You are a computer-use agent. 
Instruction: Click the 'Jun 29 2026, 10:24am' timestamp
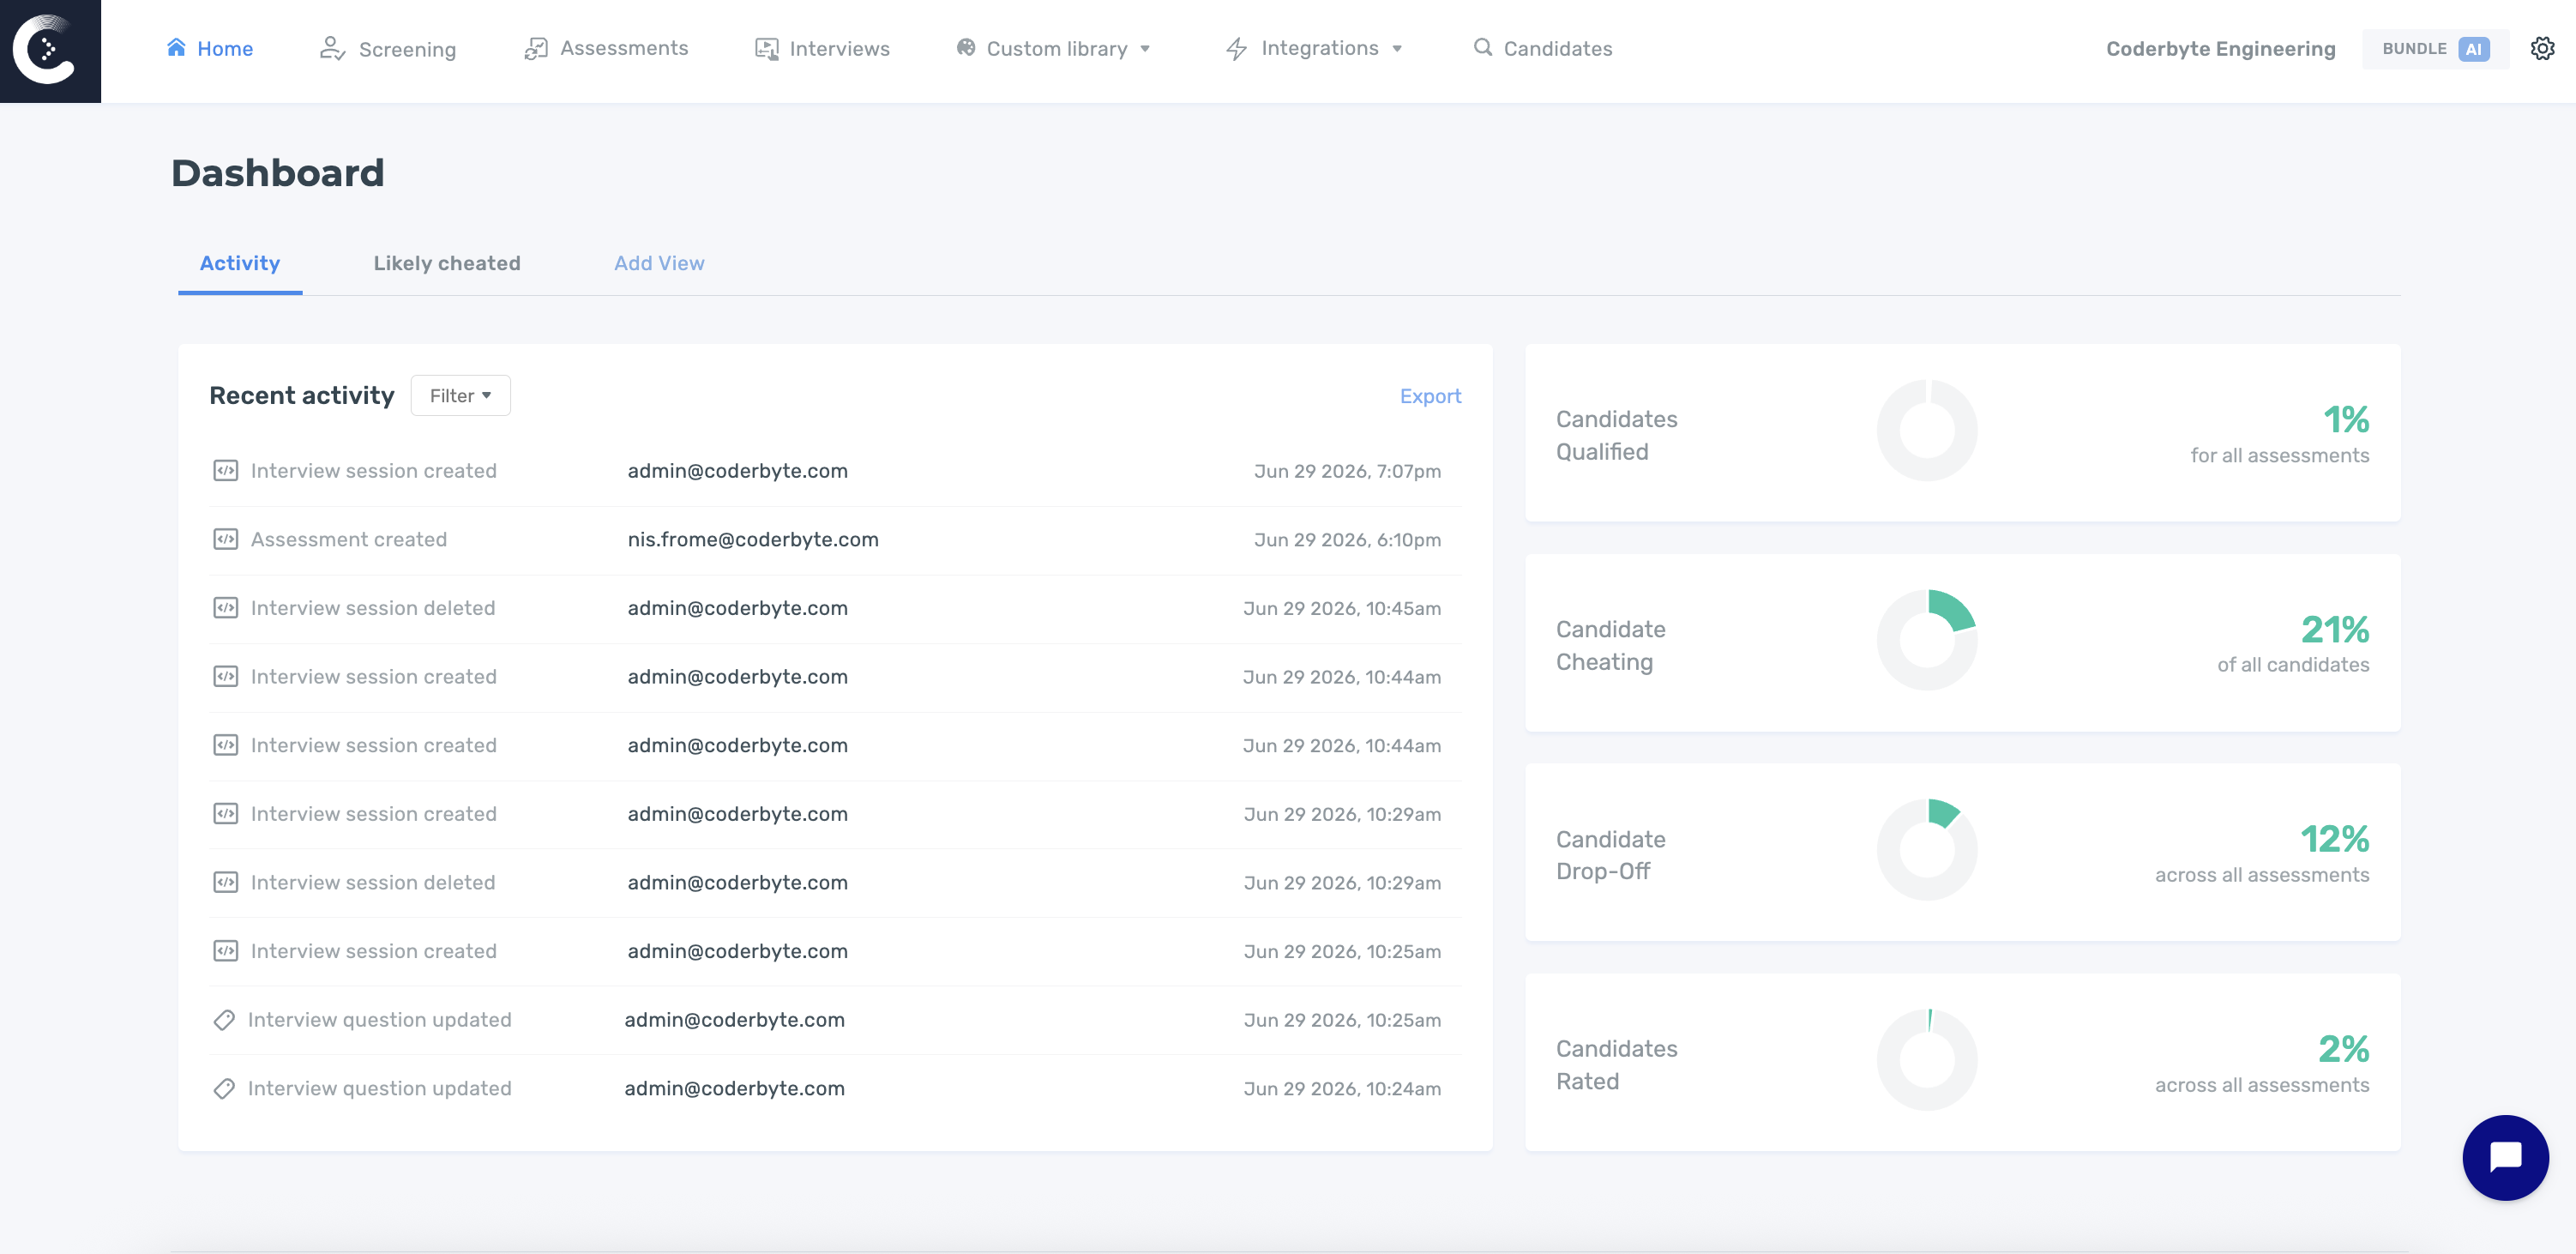(1342, 1089)
